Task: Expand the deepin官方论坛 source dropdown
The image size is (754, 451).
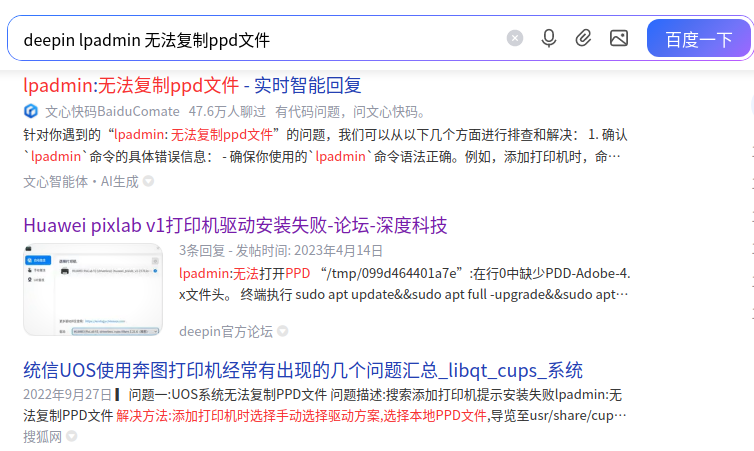Action: (x=283, y=331)
